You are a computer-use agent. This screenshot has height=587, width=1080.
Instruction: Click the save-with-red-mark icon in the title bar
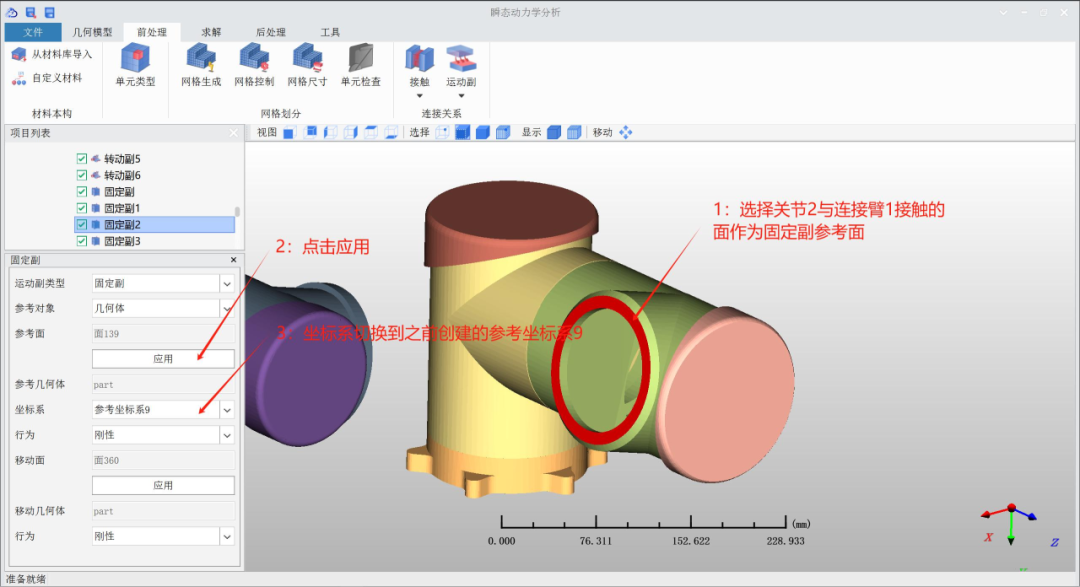31,12
